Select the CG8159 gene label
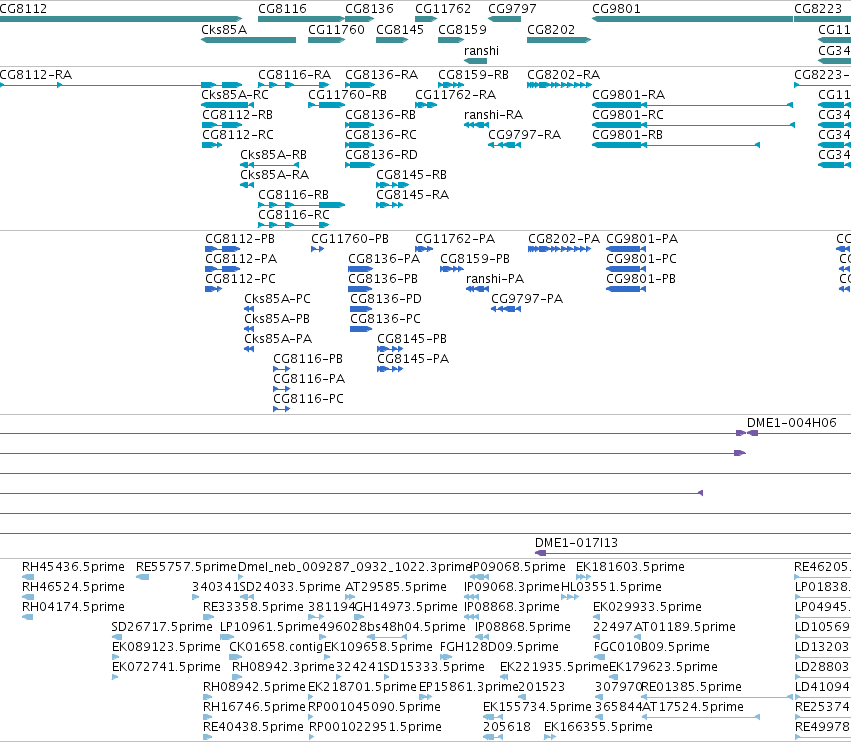This screenshot has width=851, height=742. tap(462, 29)
